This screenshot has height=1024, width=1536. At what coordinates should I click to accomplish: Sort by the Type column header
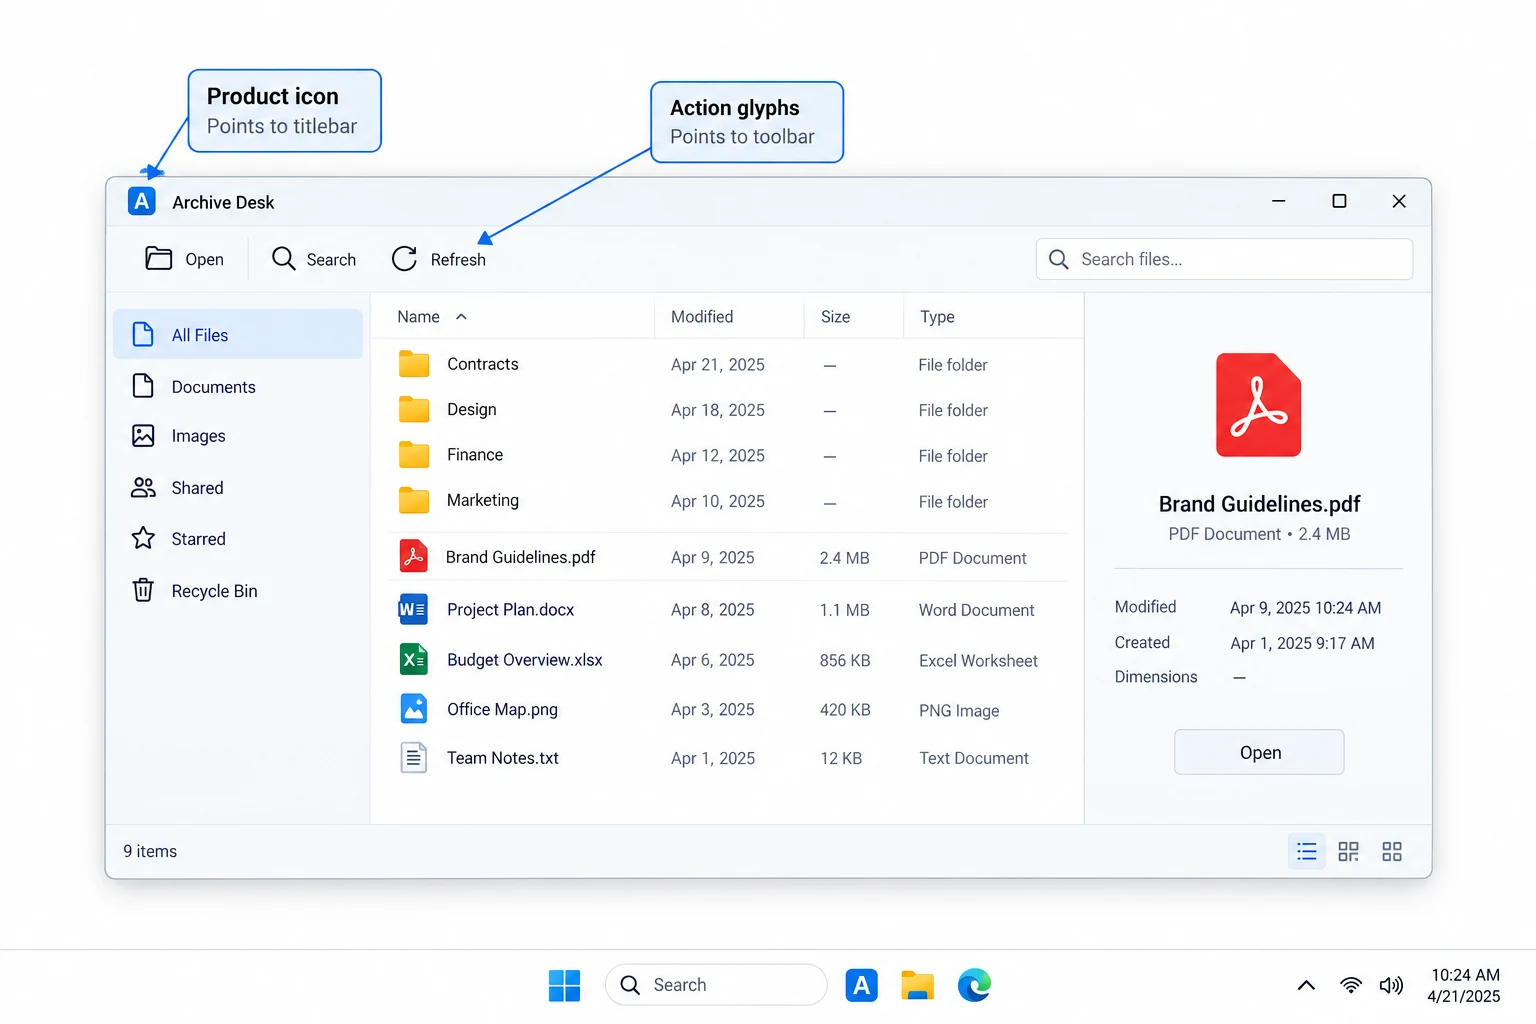click(x=937, y=317)
